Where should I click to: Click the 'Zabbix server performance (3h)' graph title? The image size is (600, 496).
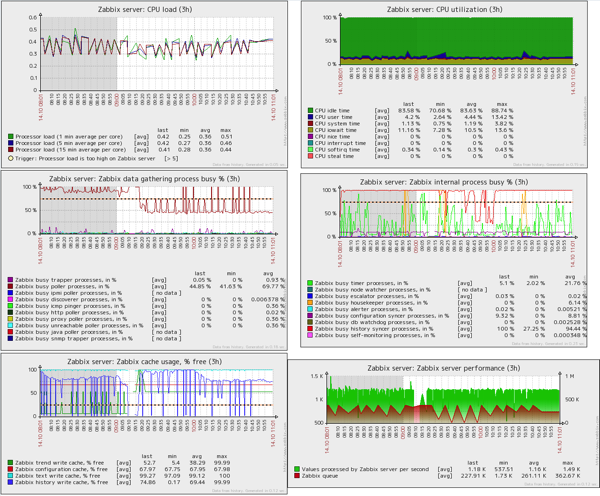click(443, 368)
